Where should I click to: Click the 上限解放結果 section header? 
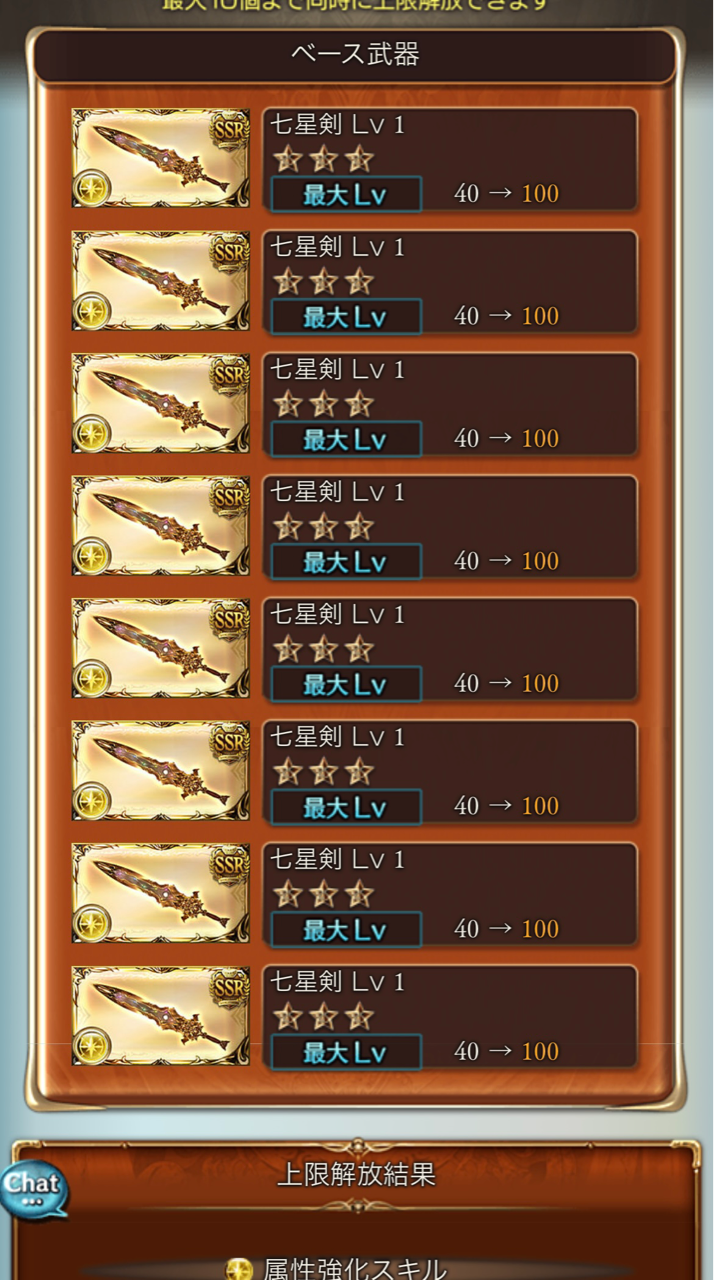tap(356, 1175)
